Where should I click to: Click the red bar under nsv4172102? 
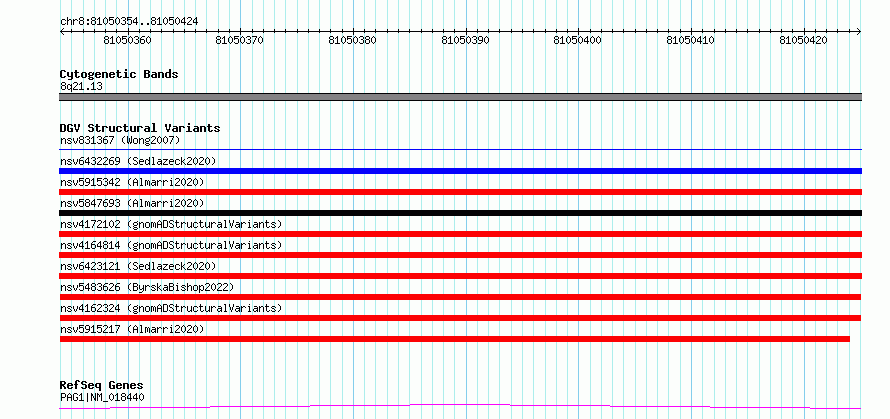pos(460,234)
